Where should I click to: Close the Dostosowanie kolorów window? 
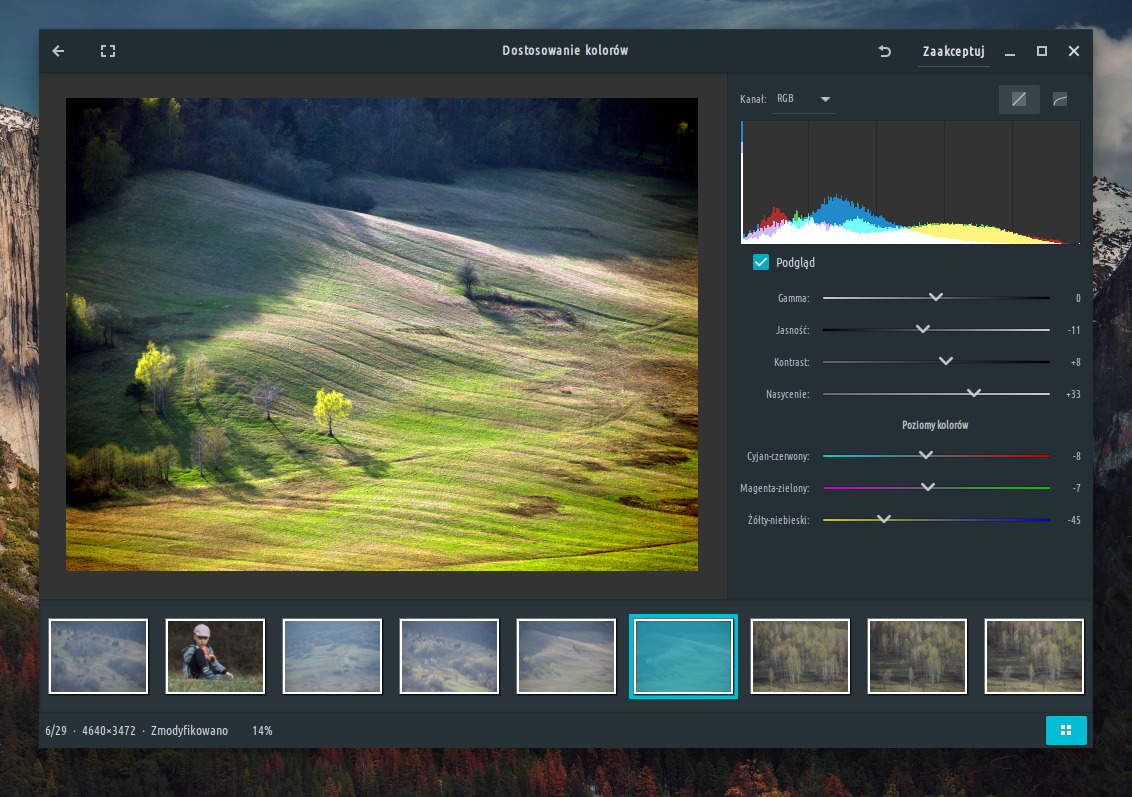tap(1074, 51)
